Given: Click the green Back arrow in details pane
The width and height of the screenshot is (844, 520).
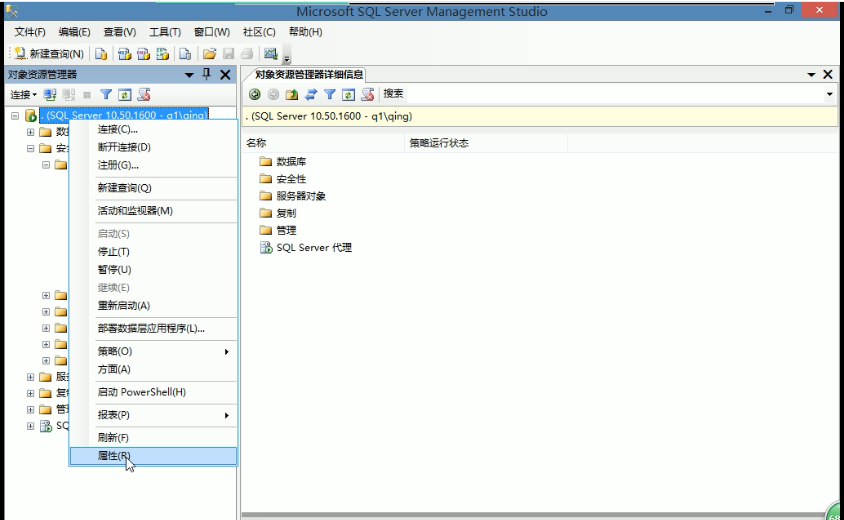Looking at the screenshot, I should pos(255,95).
